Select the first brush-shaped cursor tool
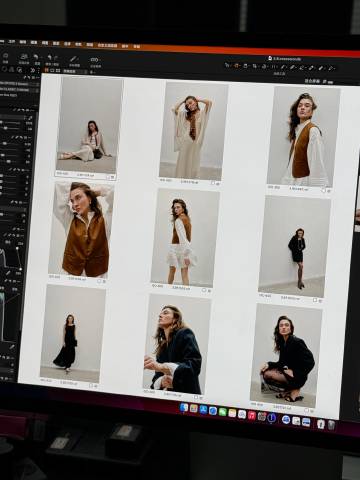The height and width of the screenshot is (480, 360). 283,67
